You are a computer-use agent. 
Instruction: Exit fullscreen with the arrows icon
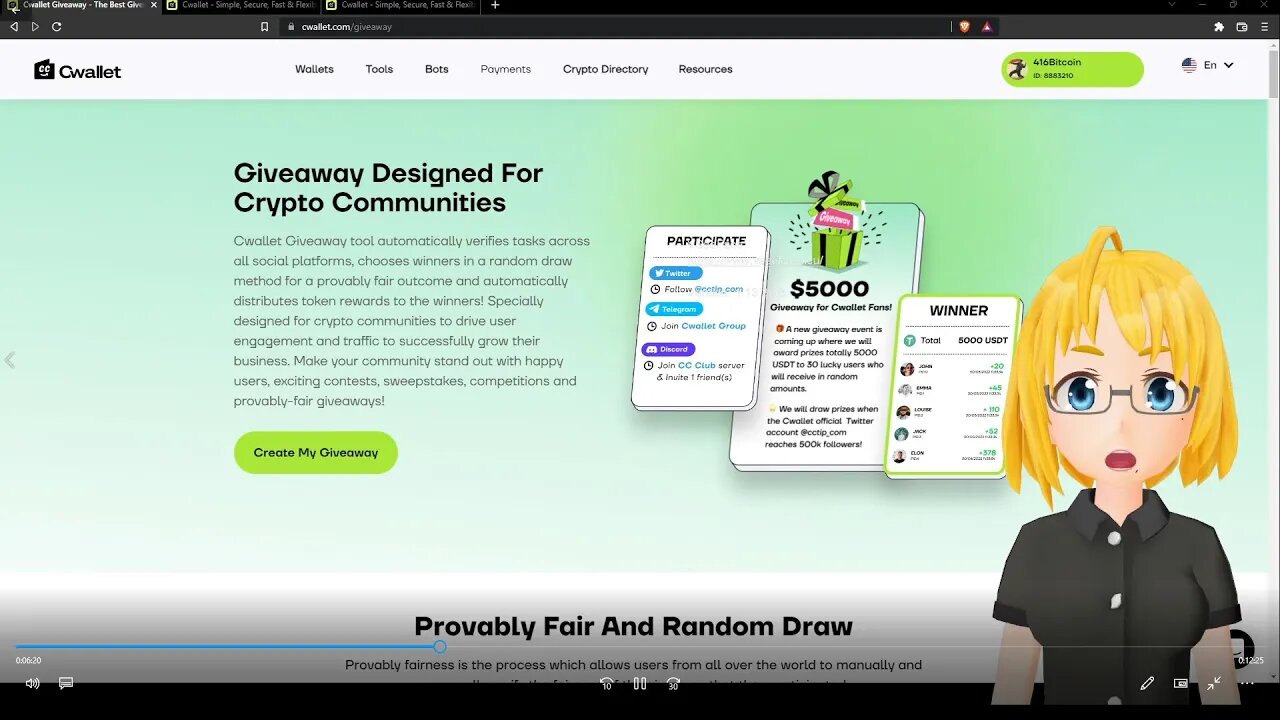point(1213,683)
